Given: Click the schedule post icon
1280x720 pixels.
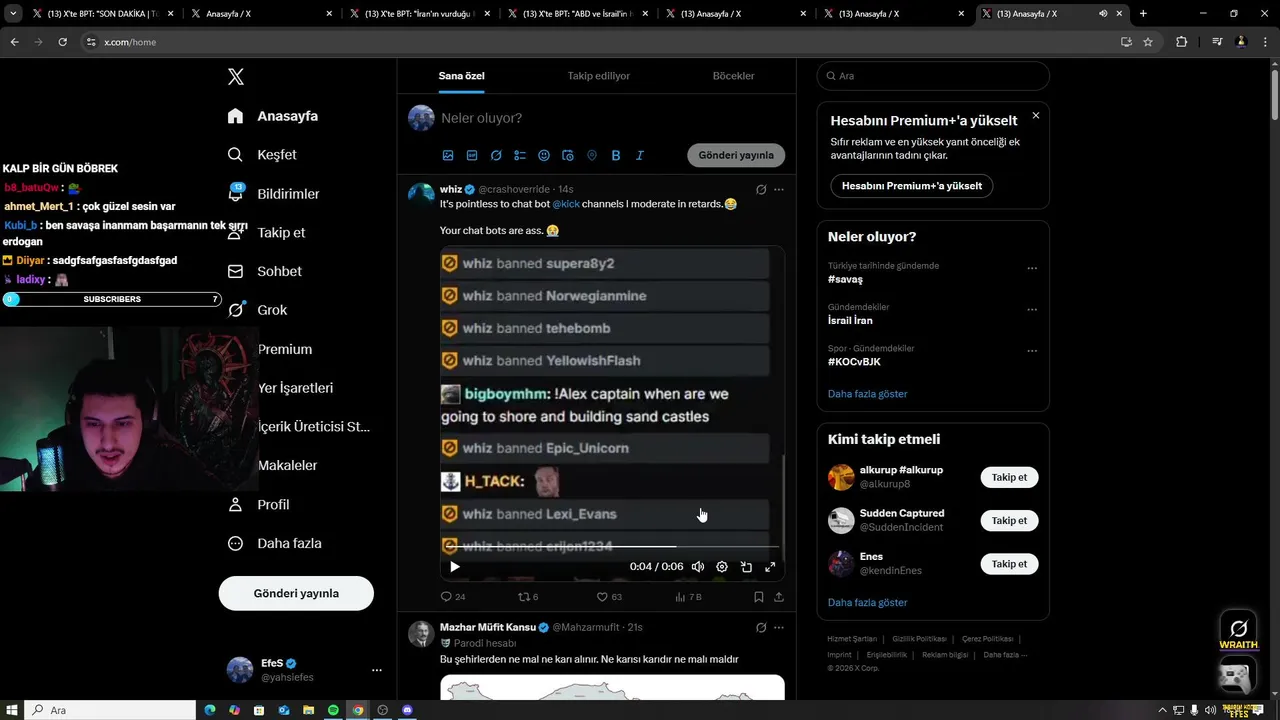Looking at the screenshot, I should (x=568, y=156).
